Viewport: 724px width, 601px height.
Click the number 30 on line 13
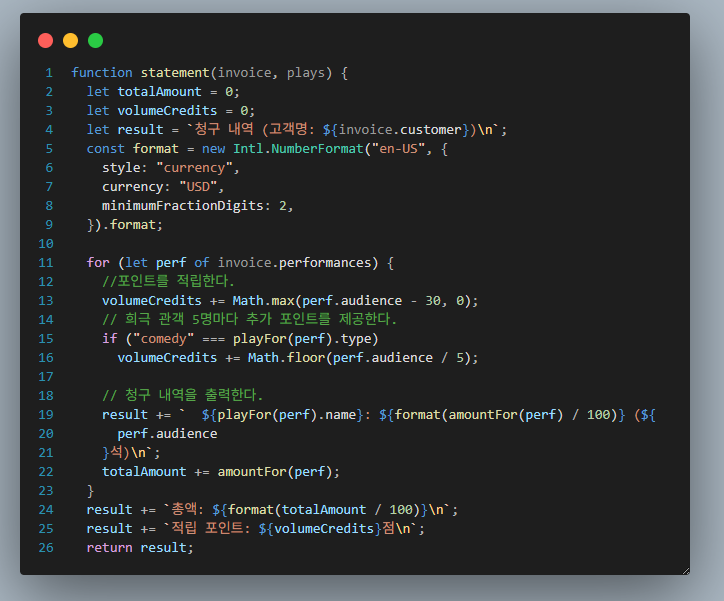pyautogui.click(x=433, y=300)
